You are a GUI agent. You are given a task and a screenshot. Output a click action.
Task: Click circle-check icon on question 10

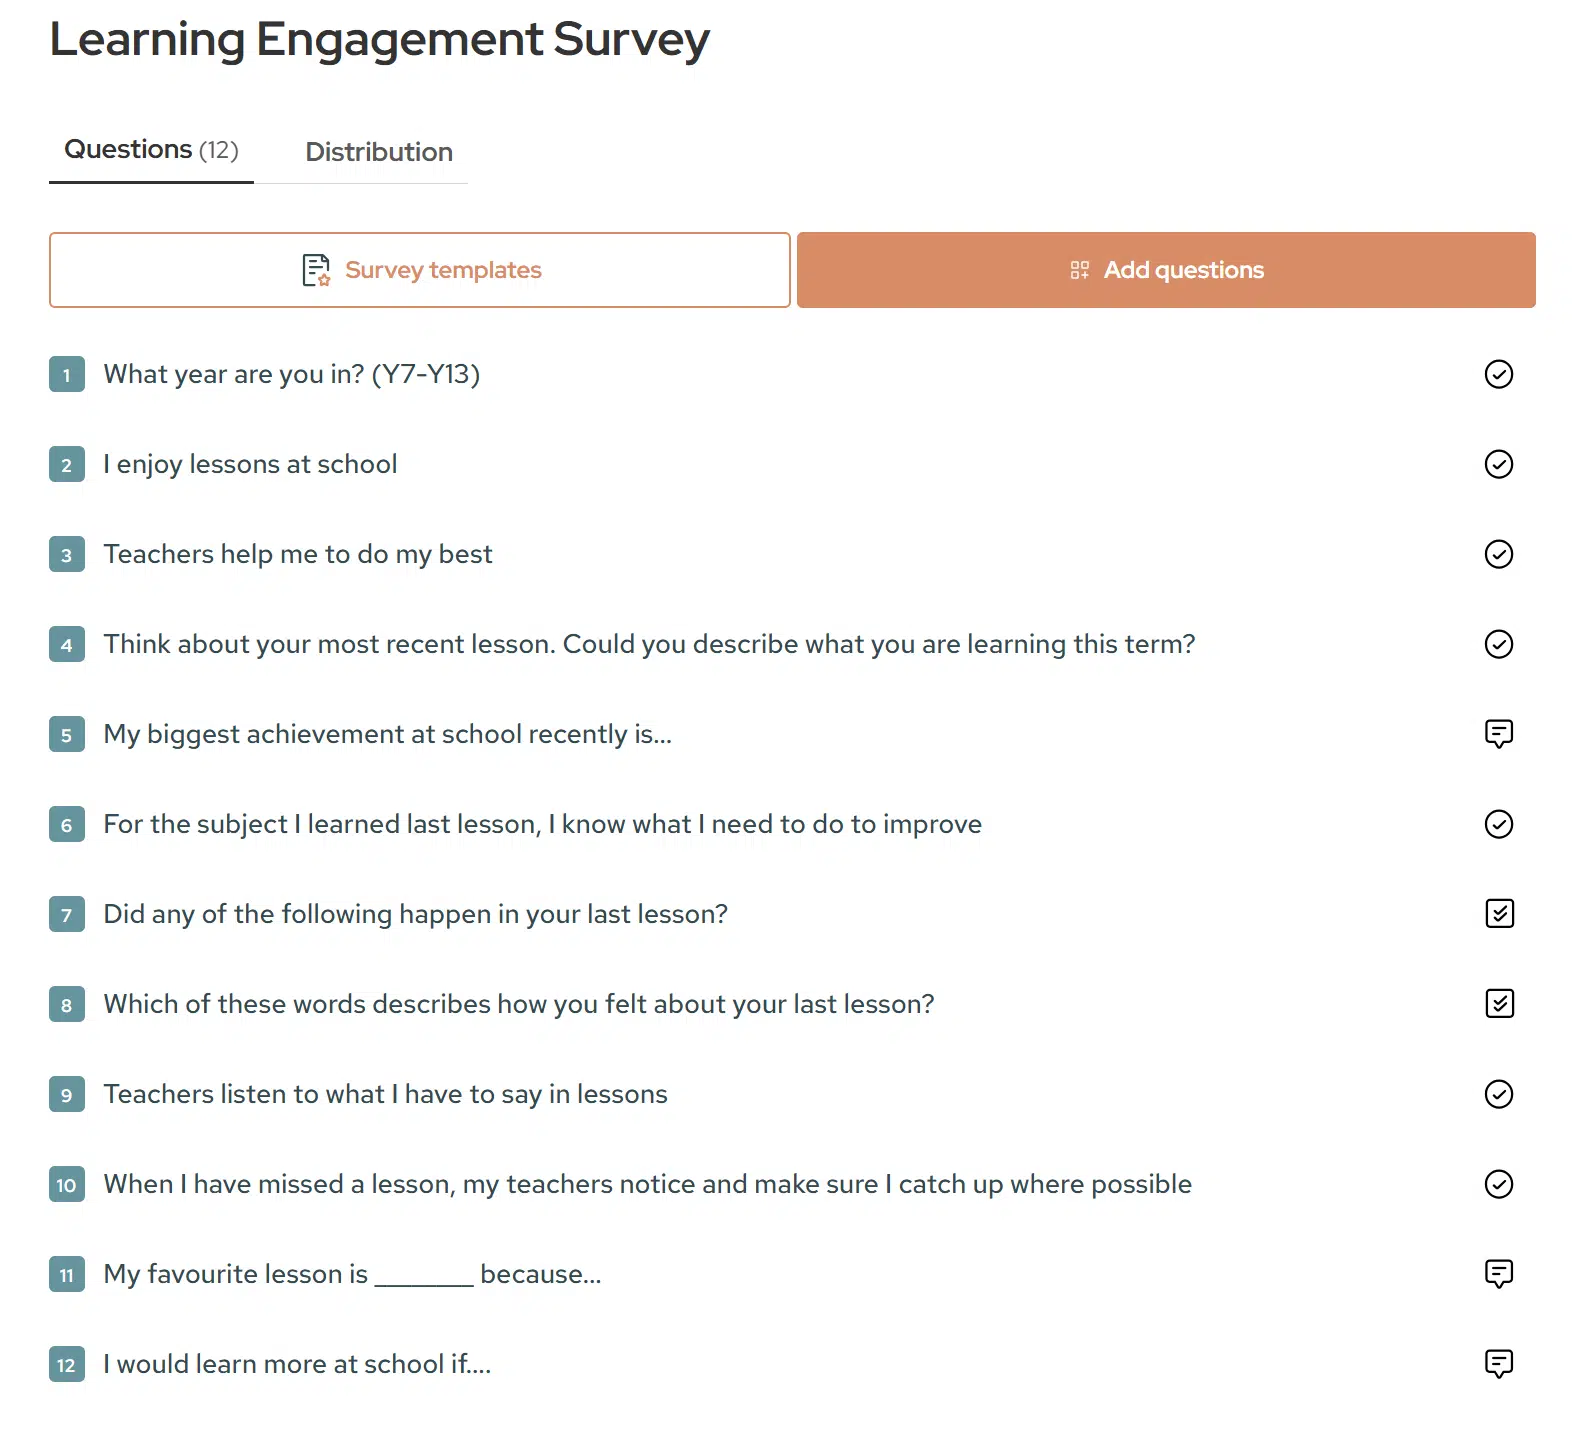pyautogui.click(x=1498, y=1184)
